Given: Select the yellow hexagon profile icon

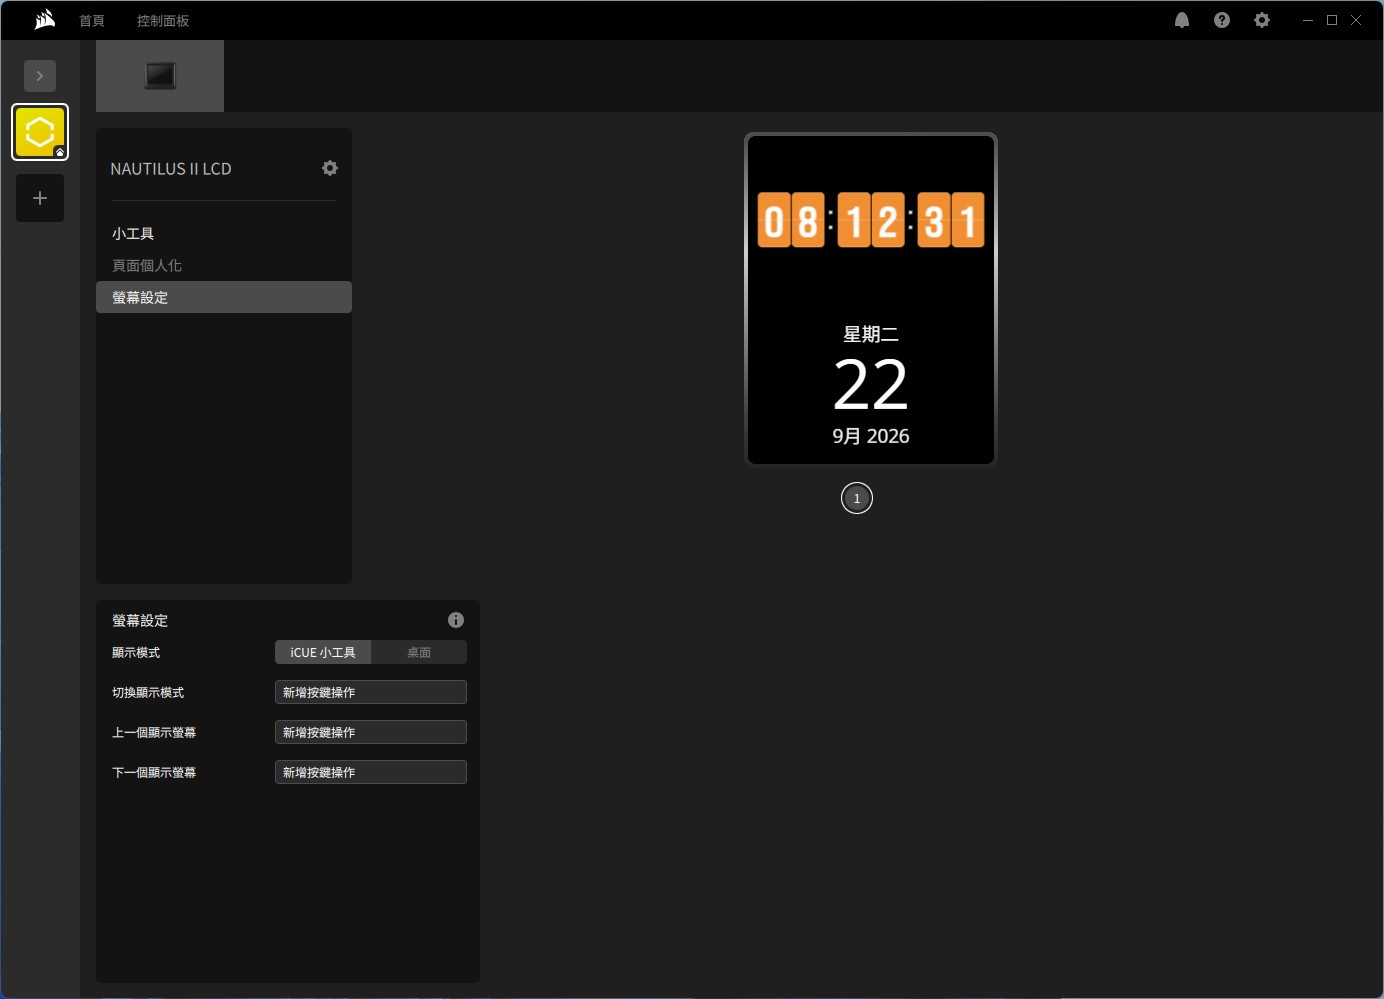Looking at the screenshot, I should tap(40, 132).
